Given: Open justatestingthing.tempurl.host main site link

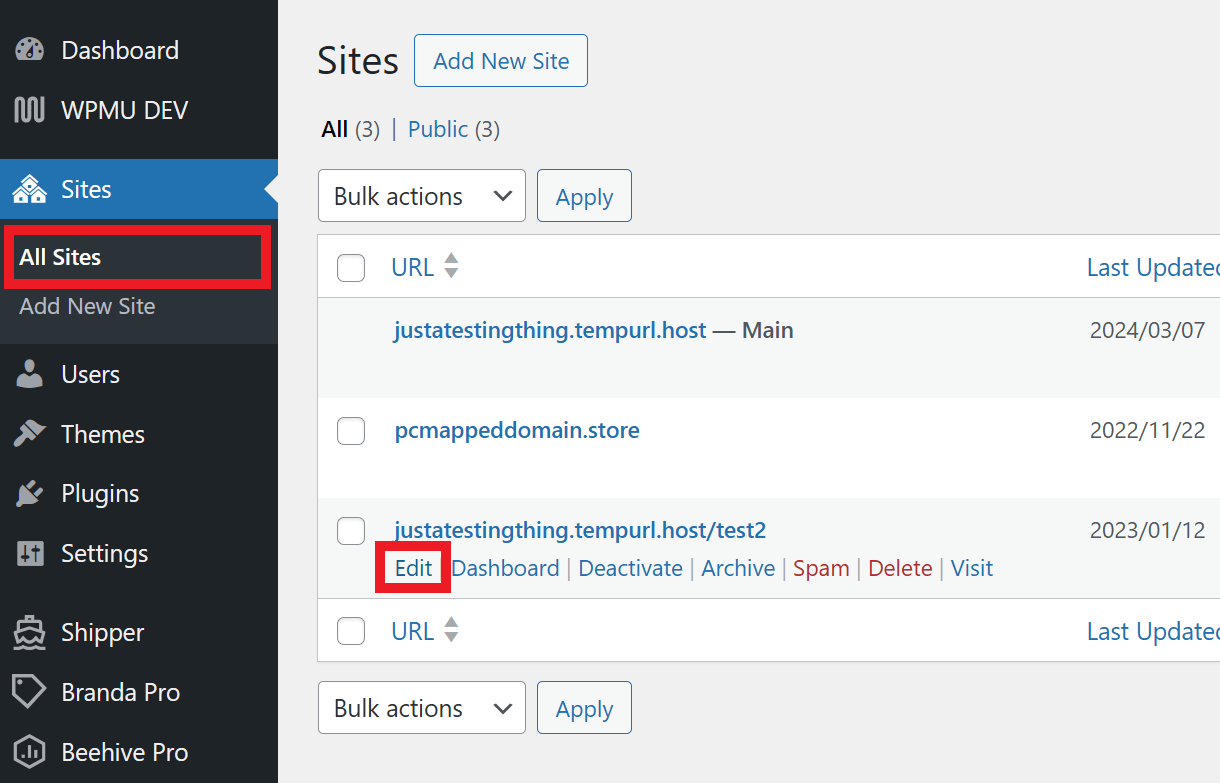Looking at the screenshot, I should pyautogui.click(x=550, y=330).
